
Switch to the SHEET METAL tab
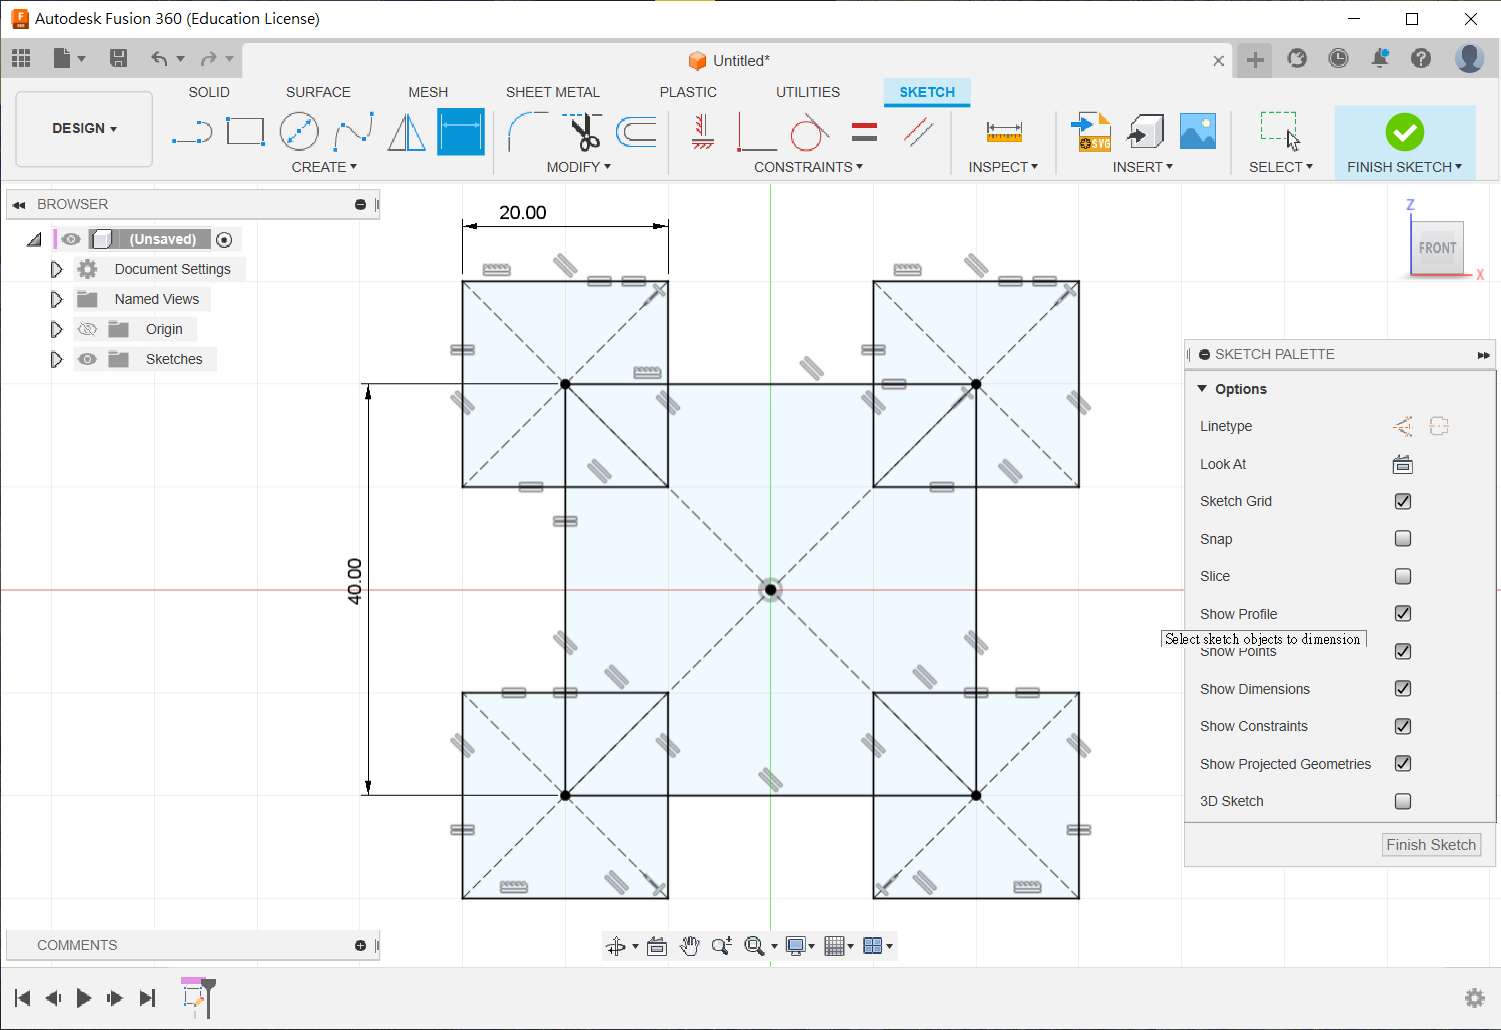tap(552, 92)
